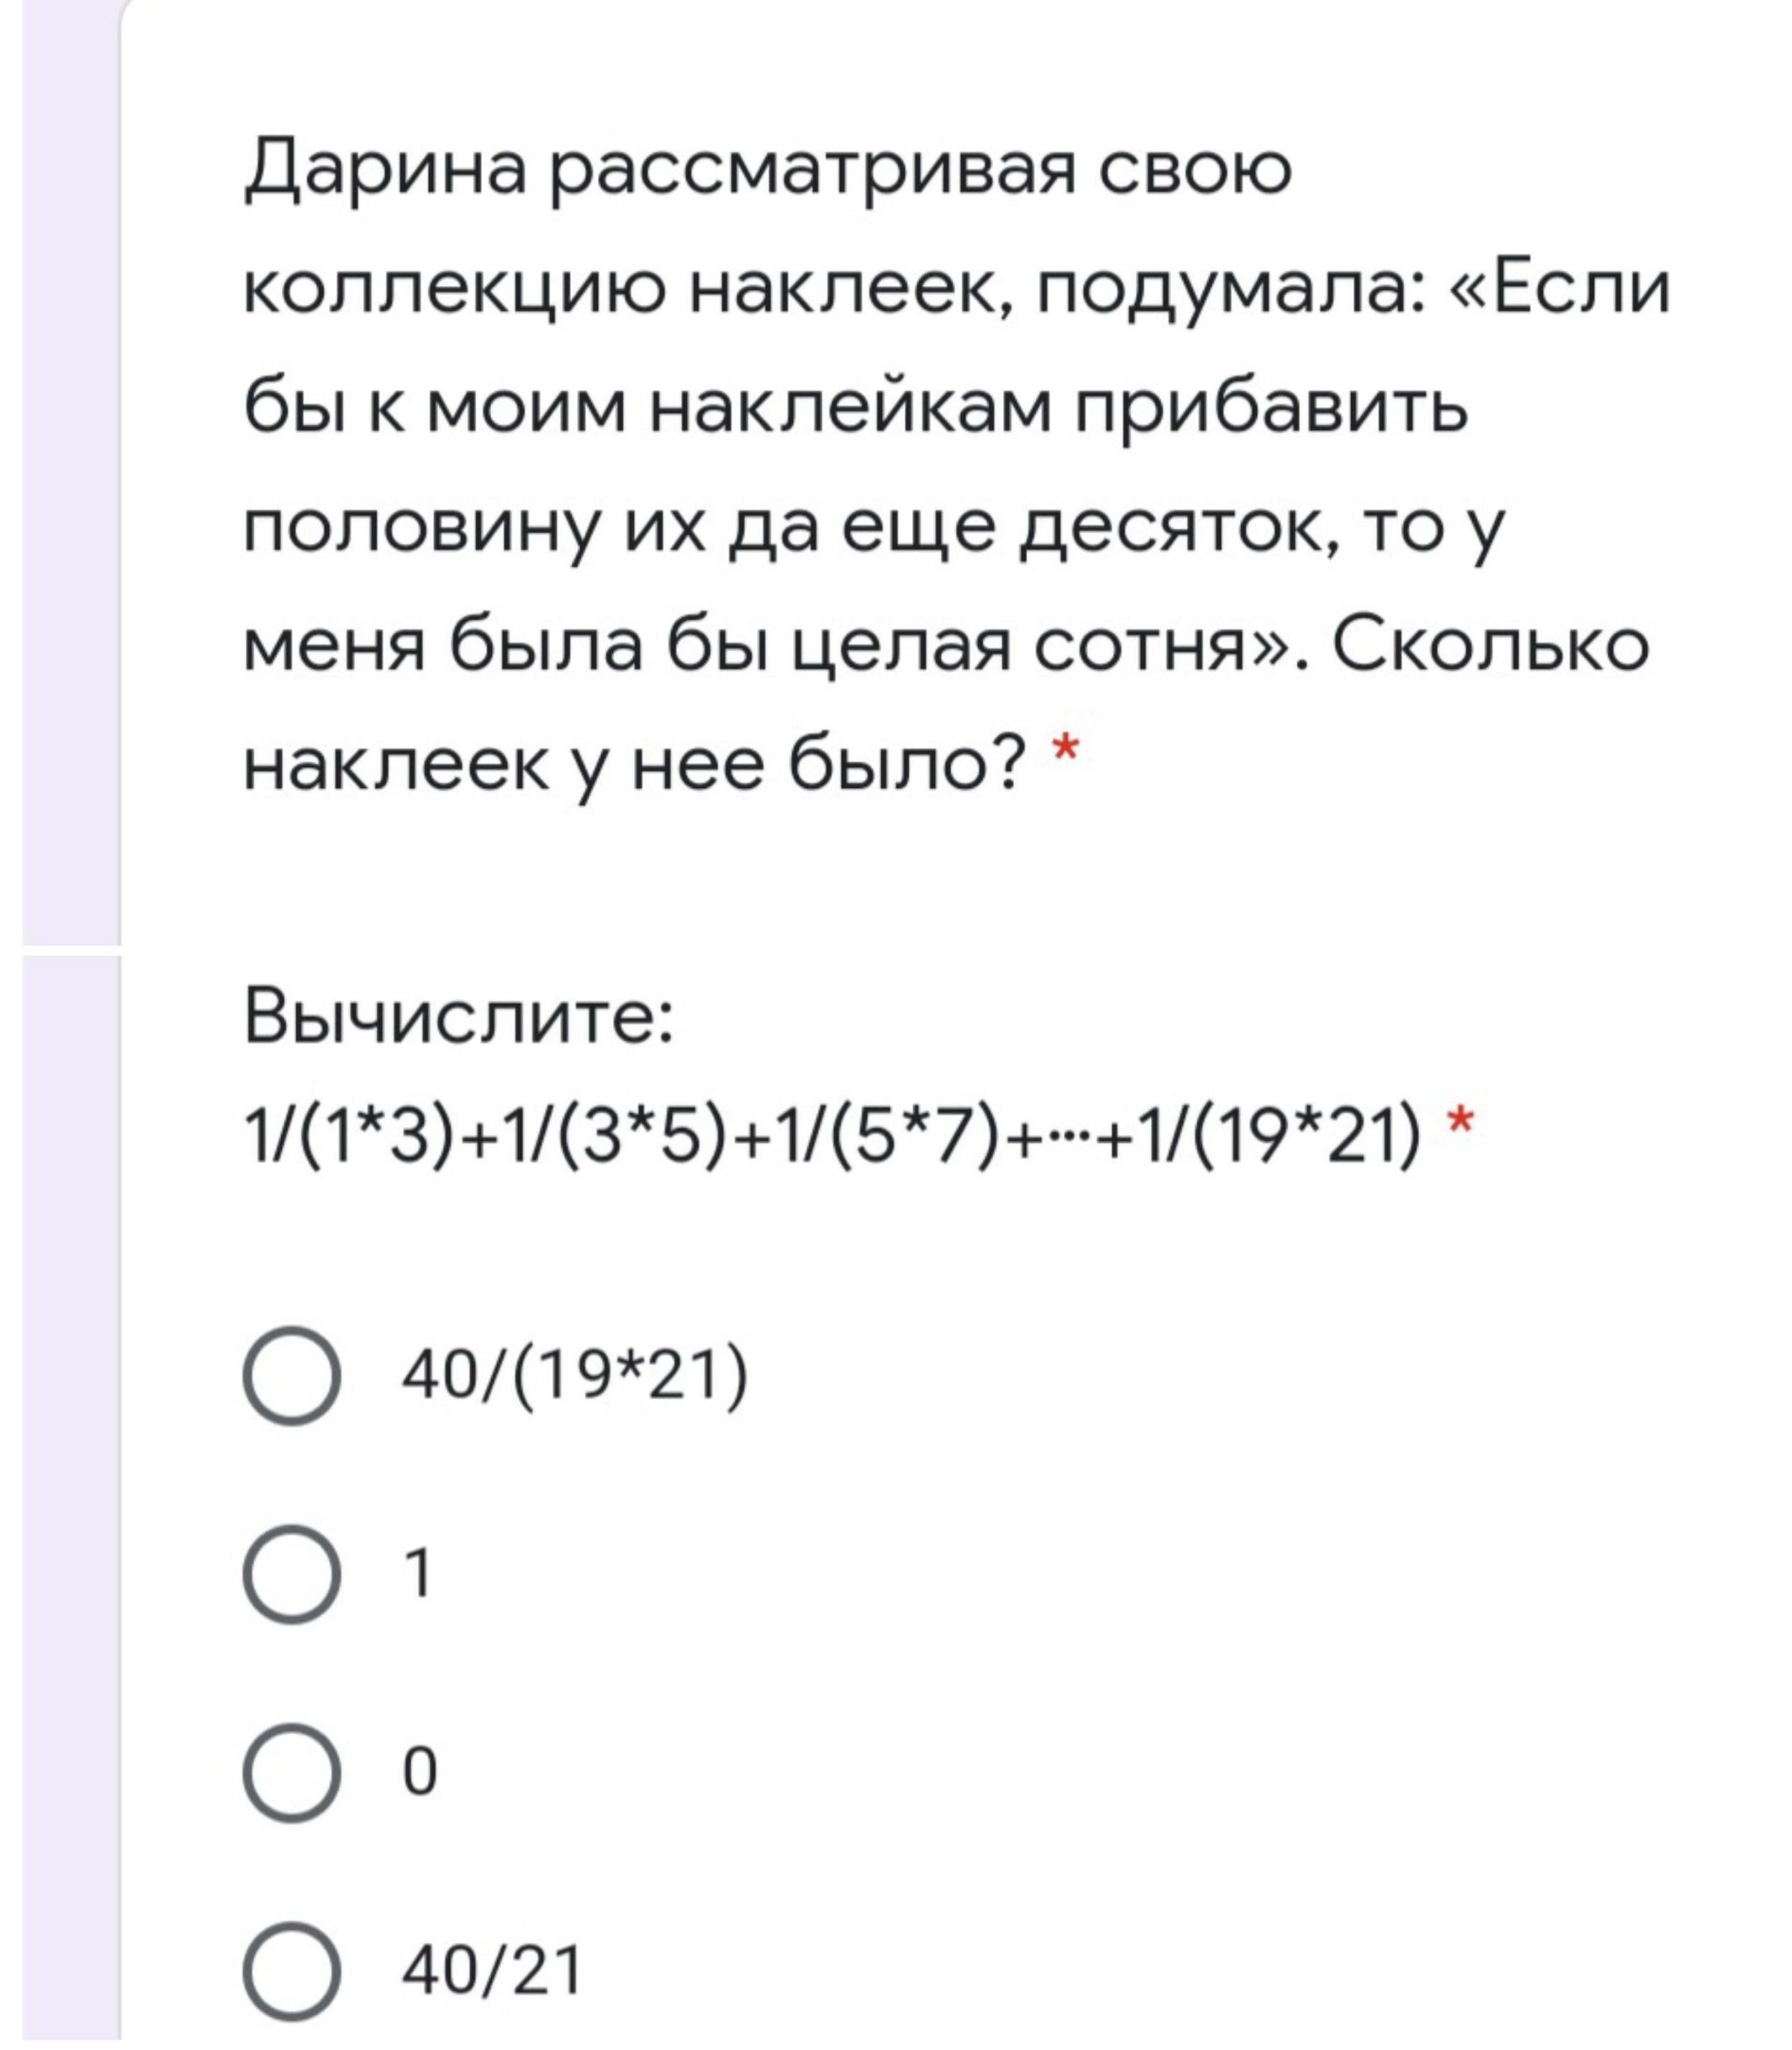Select the radio button for answer "1"

coord(291,1574)
